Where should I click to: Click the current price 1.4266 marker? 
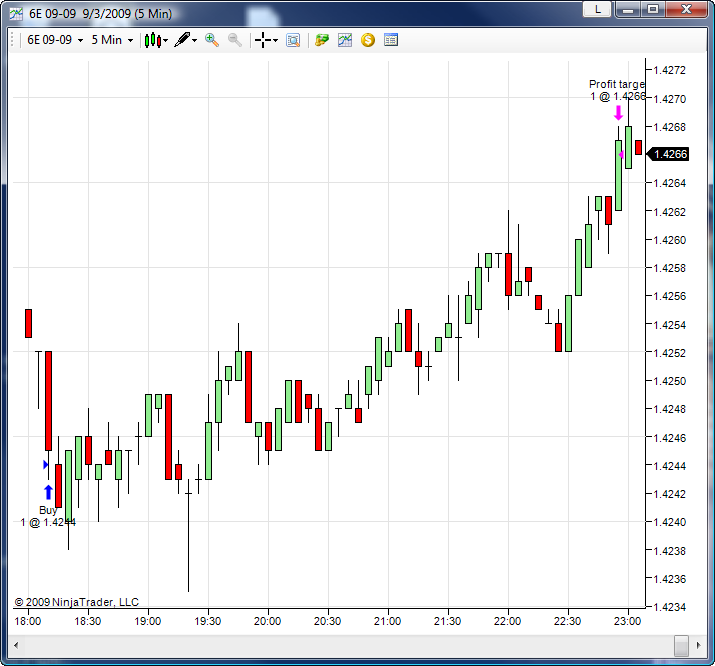[x=668, y=154]
